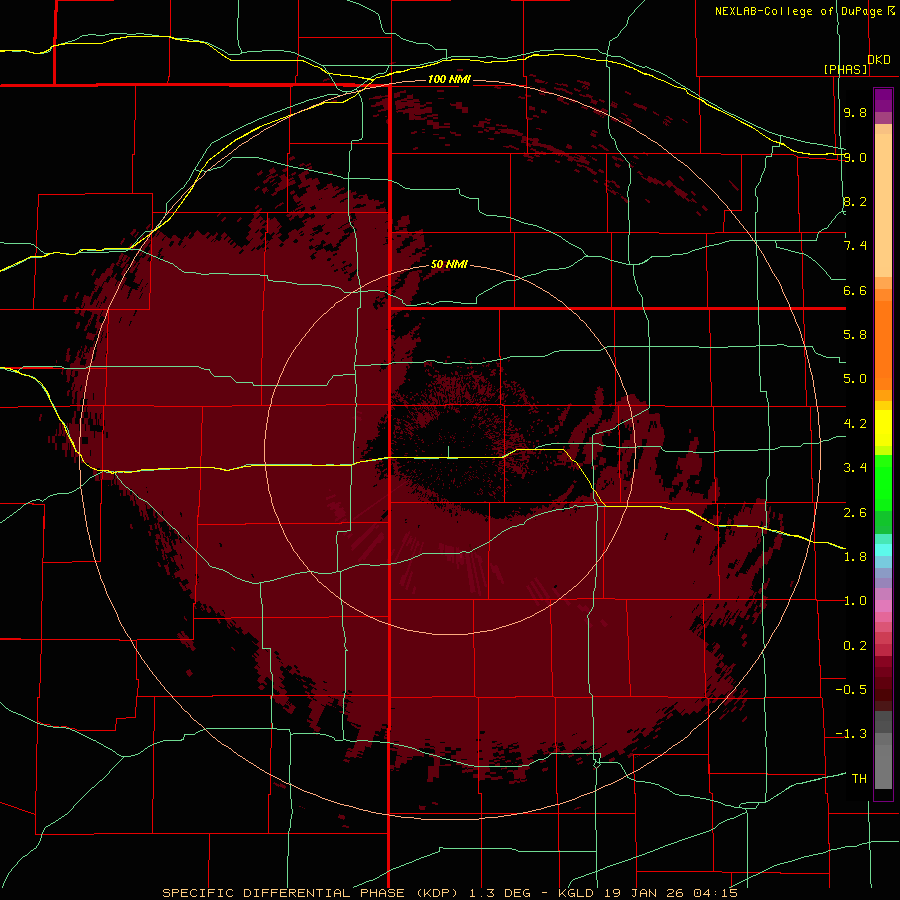The image size is (900, 900).
Task: Pick the bright green color bar segment
Action: [x=883, y=482]
